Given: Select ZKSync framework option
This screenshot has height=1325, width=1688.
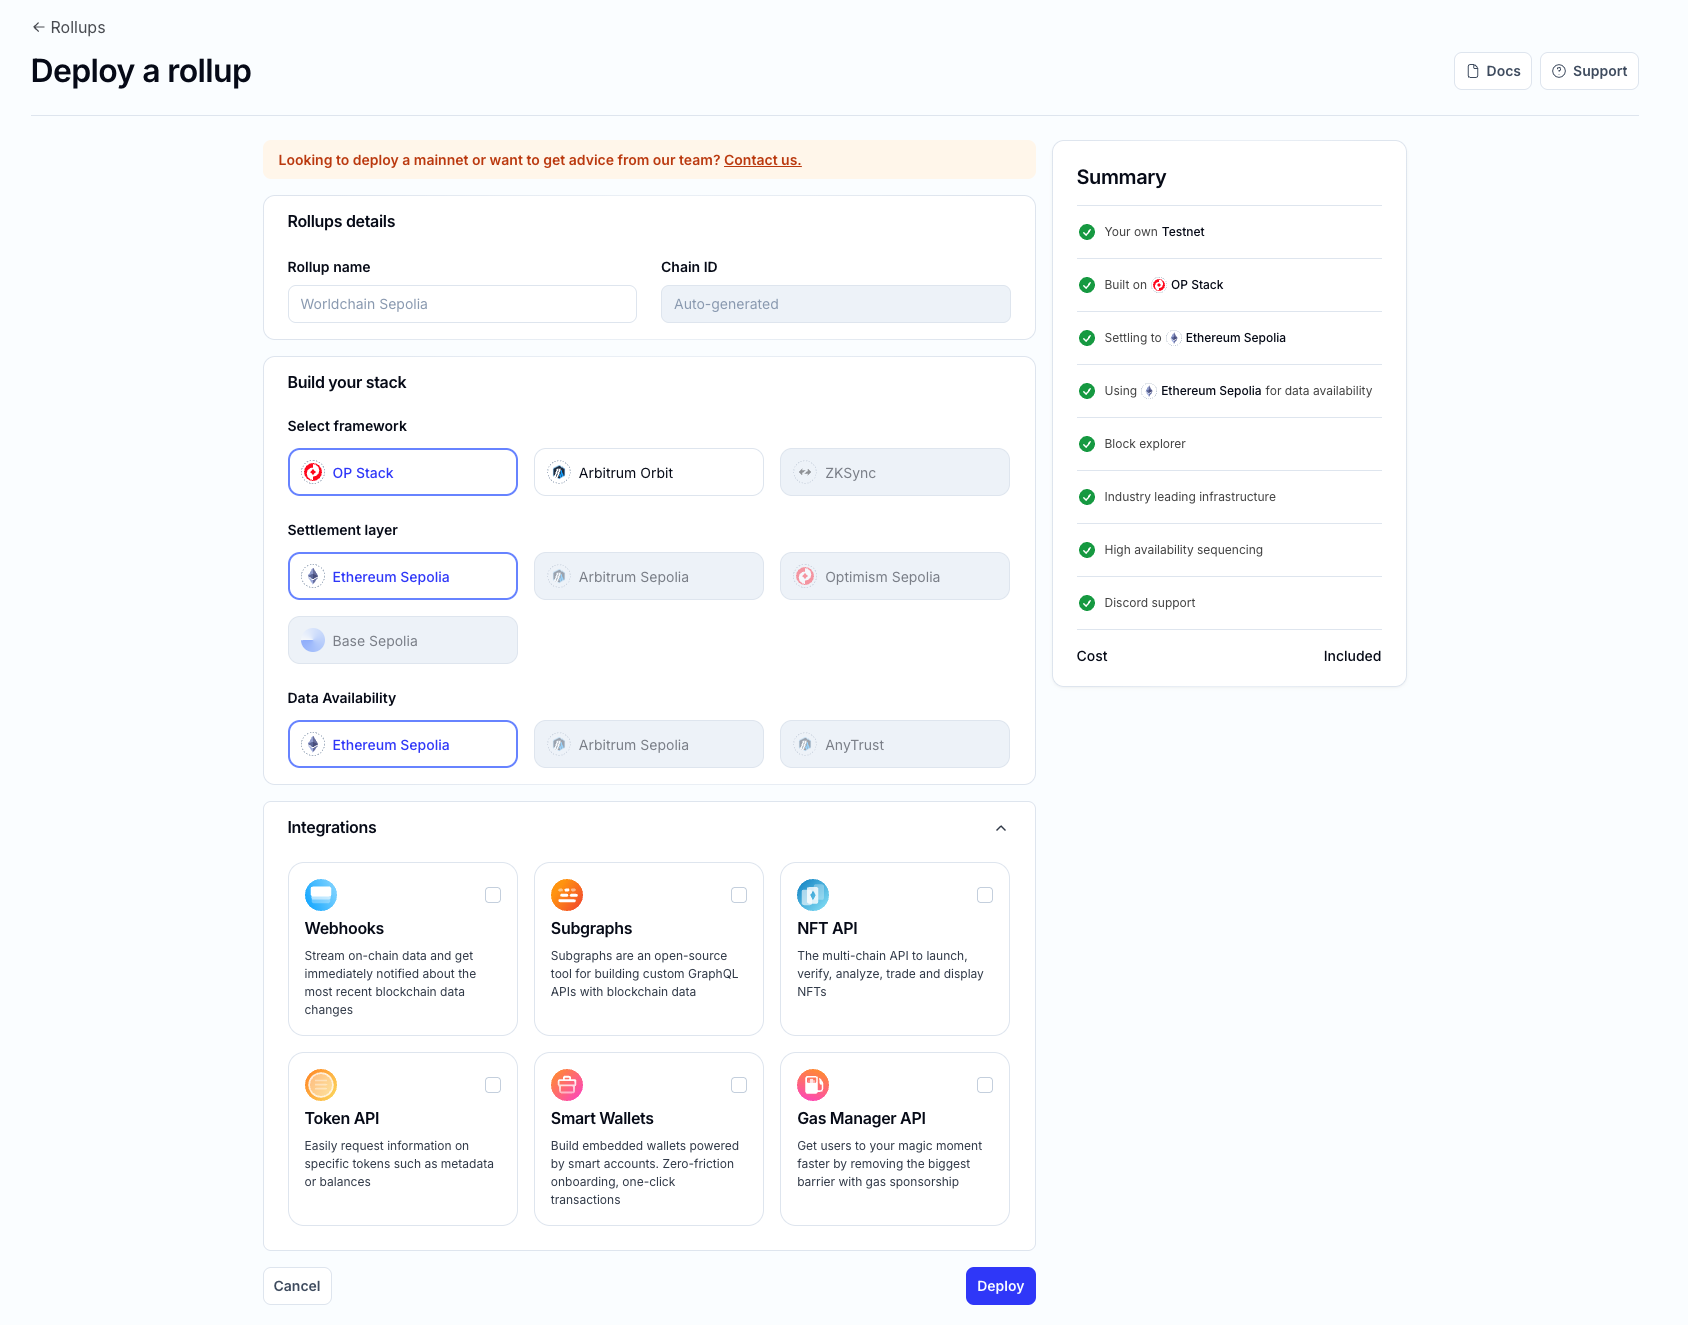Looking at the screenshot, I should coord(894,472).
